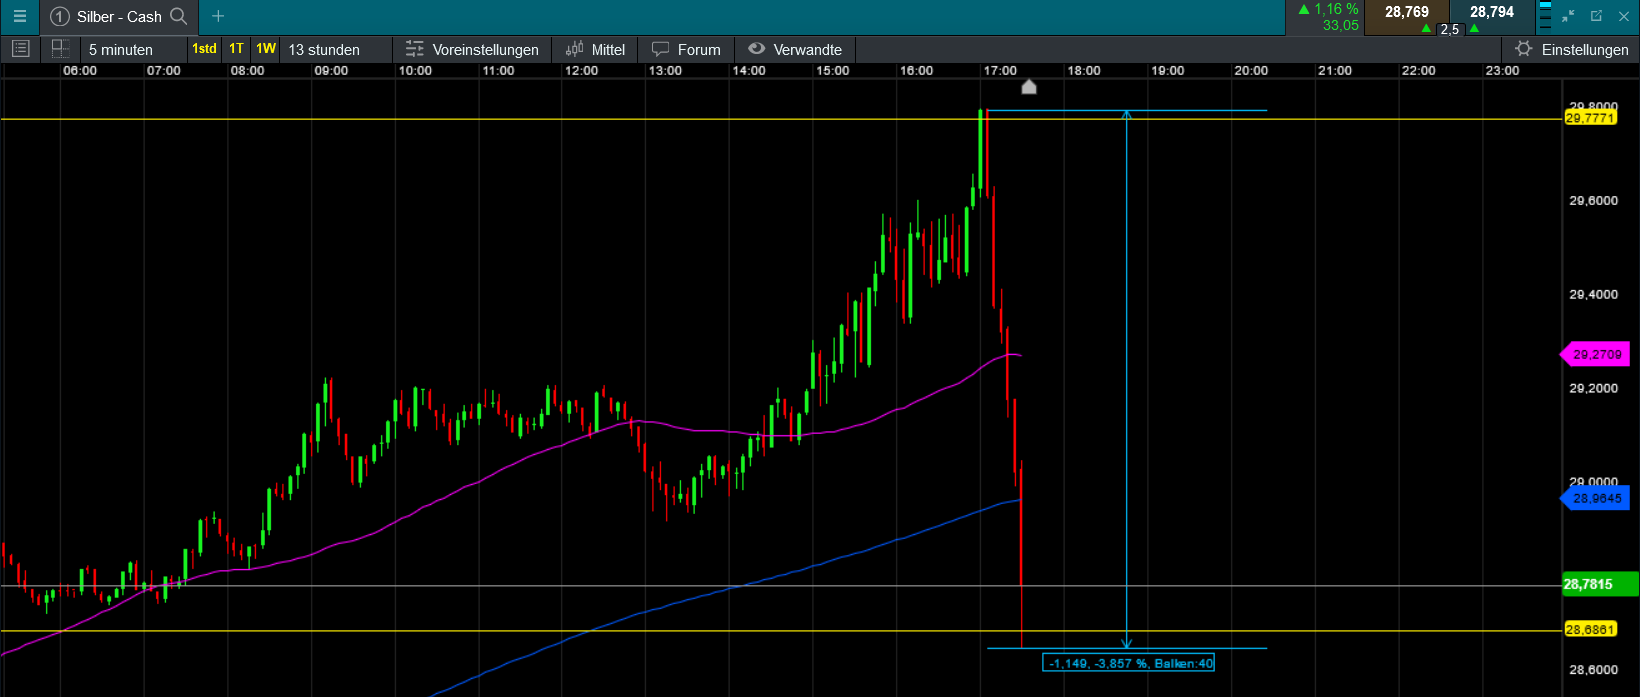Click the 06:00 time axis label
The height and width of the screenshot is (697, 1640).
pos(80,71)
